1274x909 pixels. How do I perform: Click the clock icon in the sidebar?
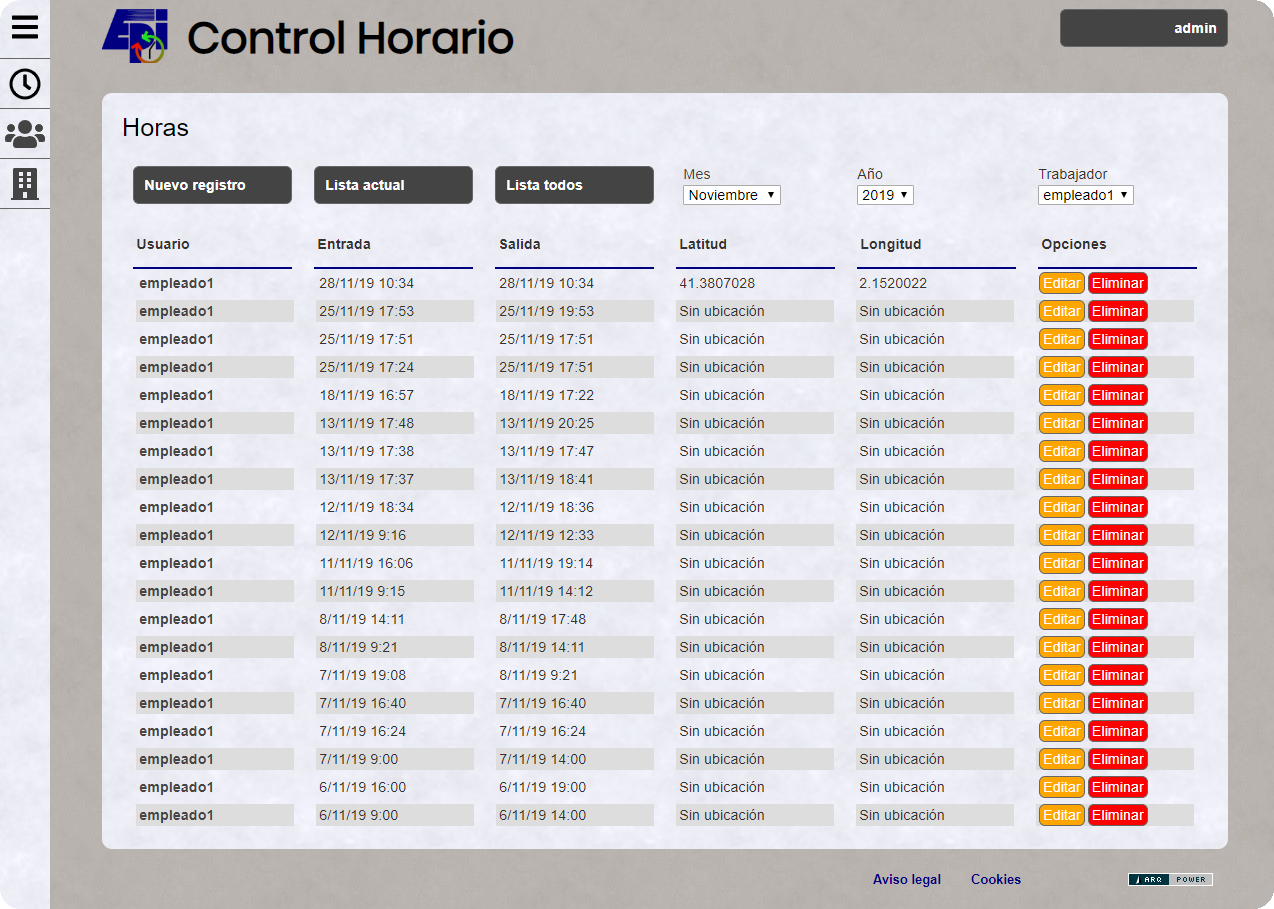(x=25, y=84)
